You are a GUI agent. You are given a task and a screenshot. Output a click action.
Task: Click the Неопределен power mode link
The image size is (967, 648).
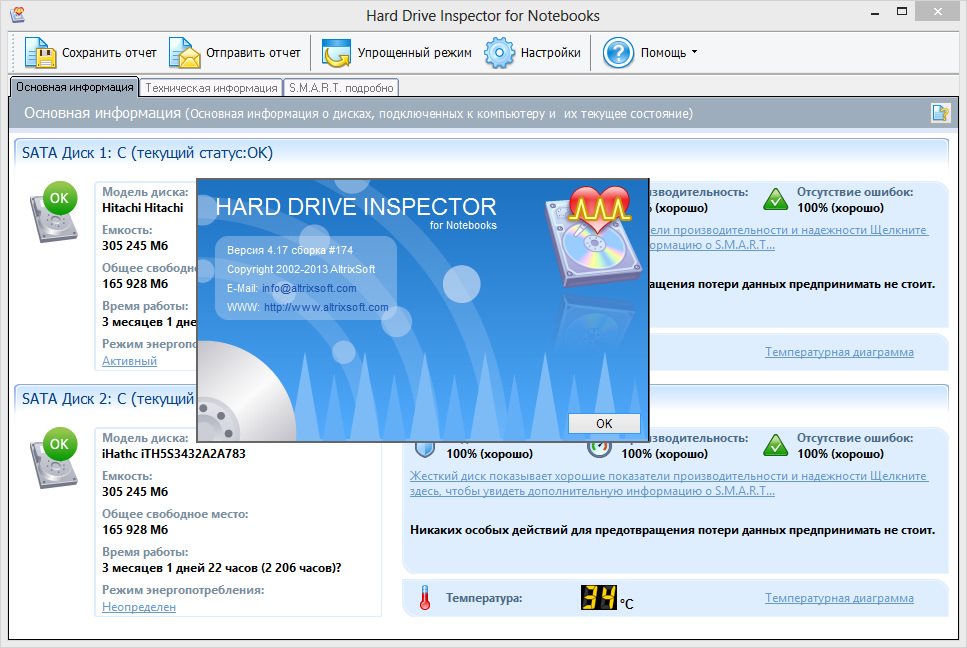139,607
